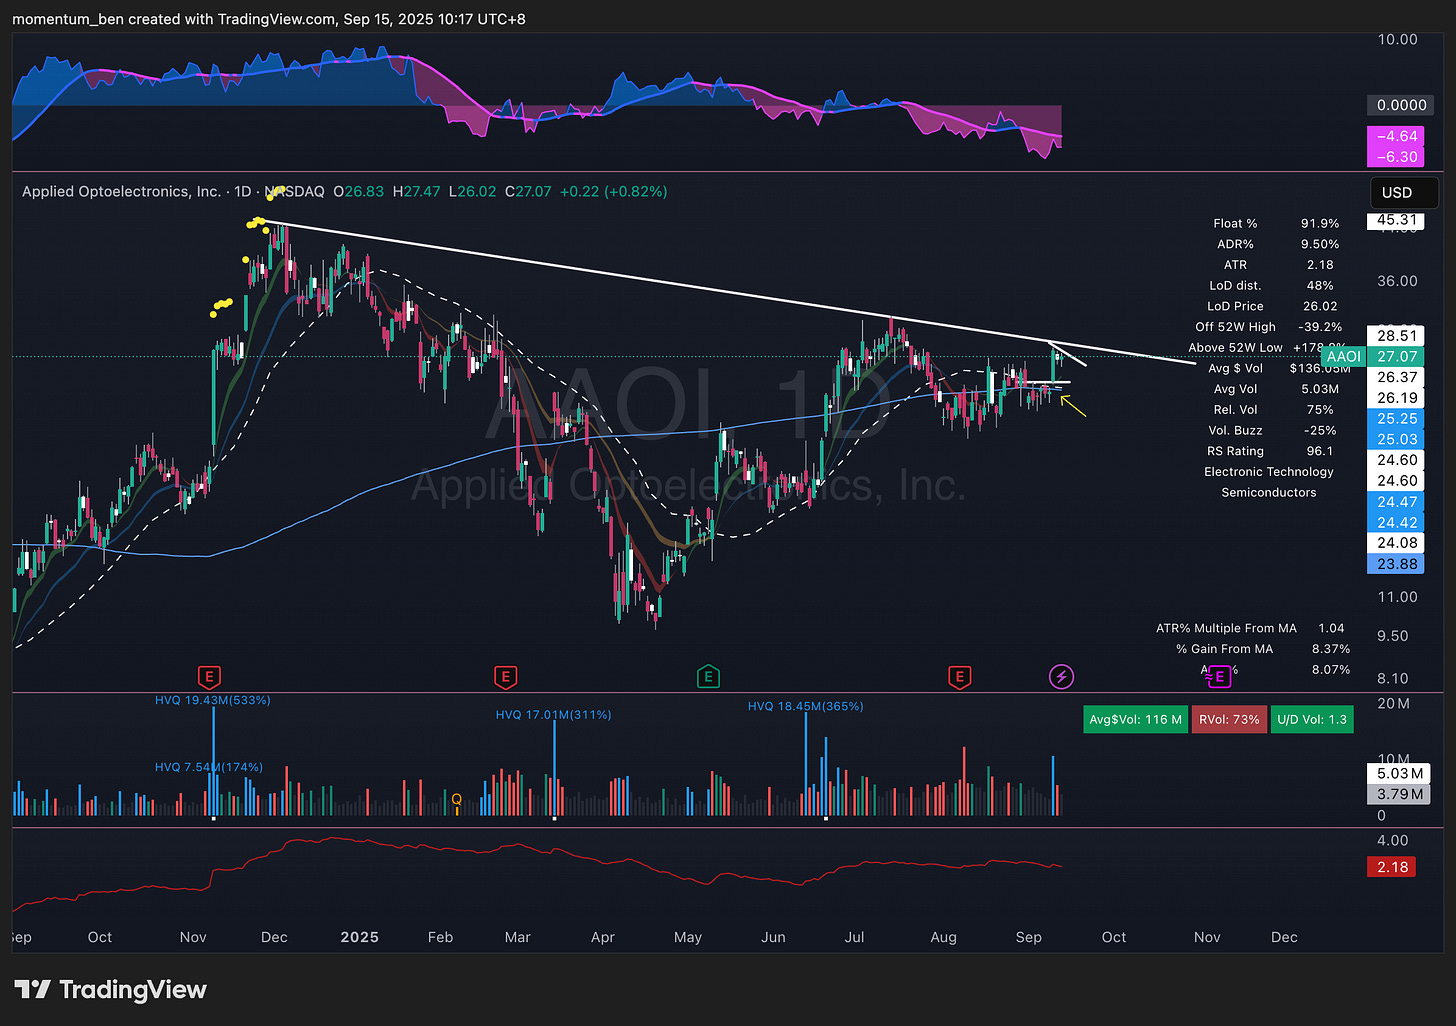The height and width of the screenshot is (1026, 1456).
Task: Click the blue 25.03 moving average label
Action: (1397, 439)
